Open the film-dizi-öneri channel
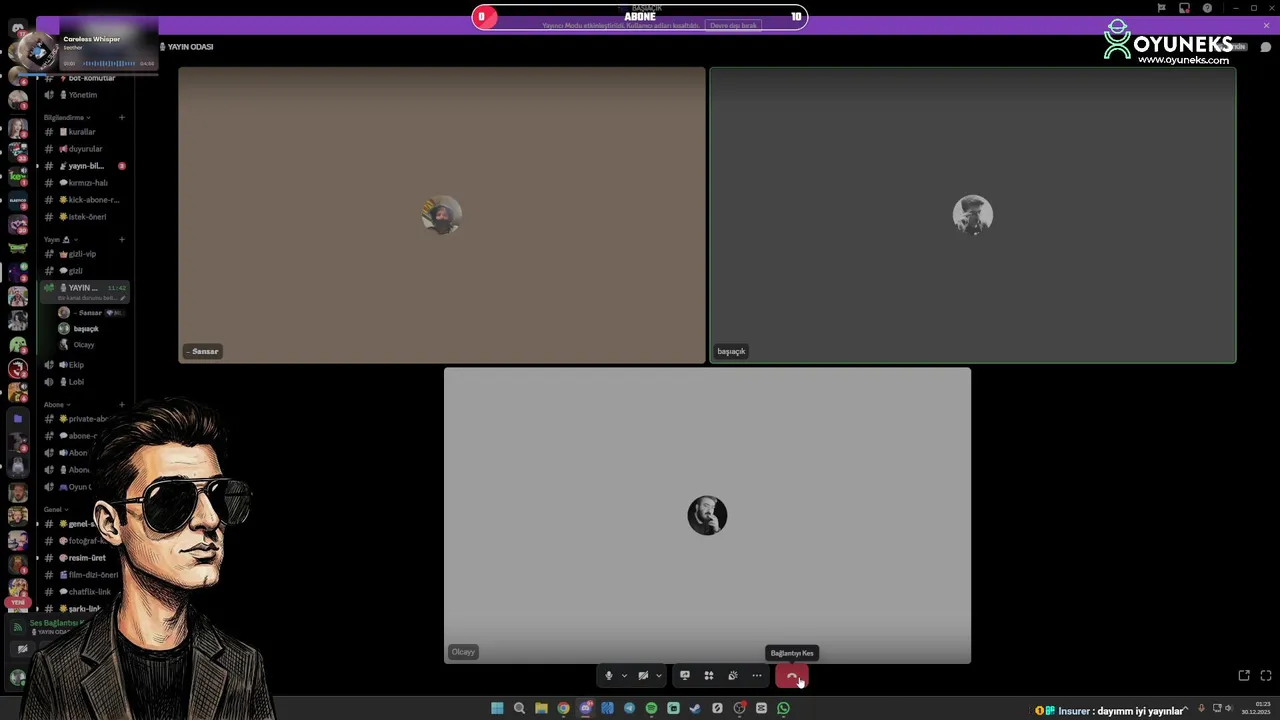The height and width of the screenshot is (720, 1280). (x=84, y=575)
